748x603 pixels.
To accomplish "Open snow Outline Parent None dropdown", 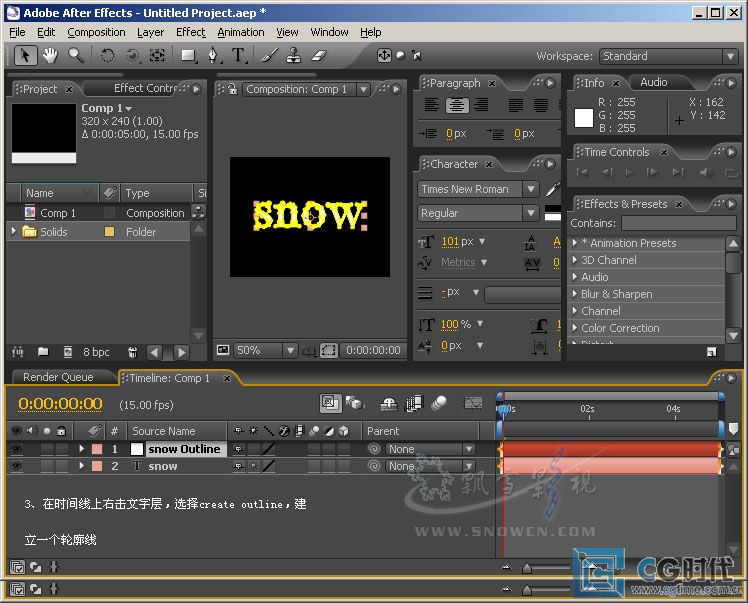I will (430, 449).
